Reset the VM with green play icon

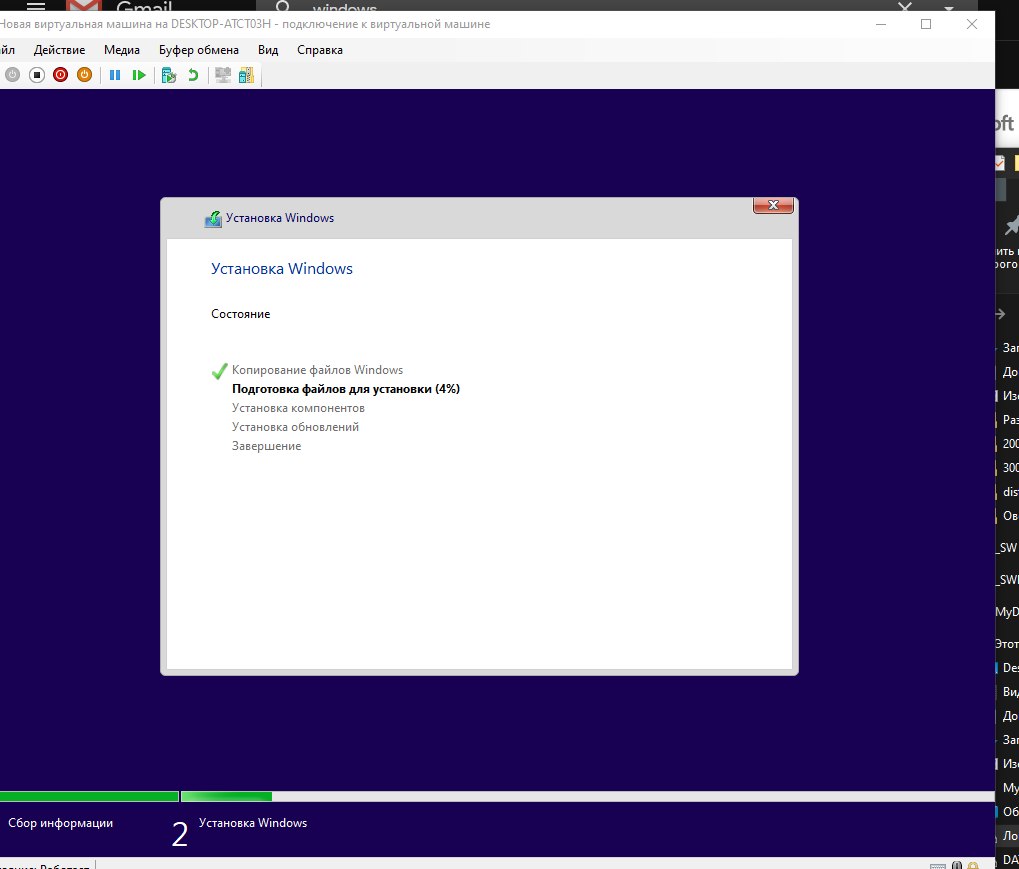click(138, 75)
